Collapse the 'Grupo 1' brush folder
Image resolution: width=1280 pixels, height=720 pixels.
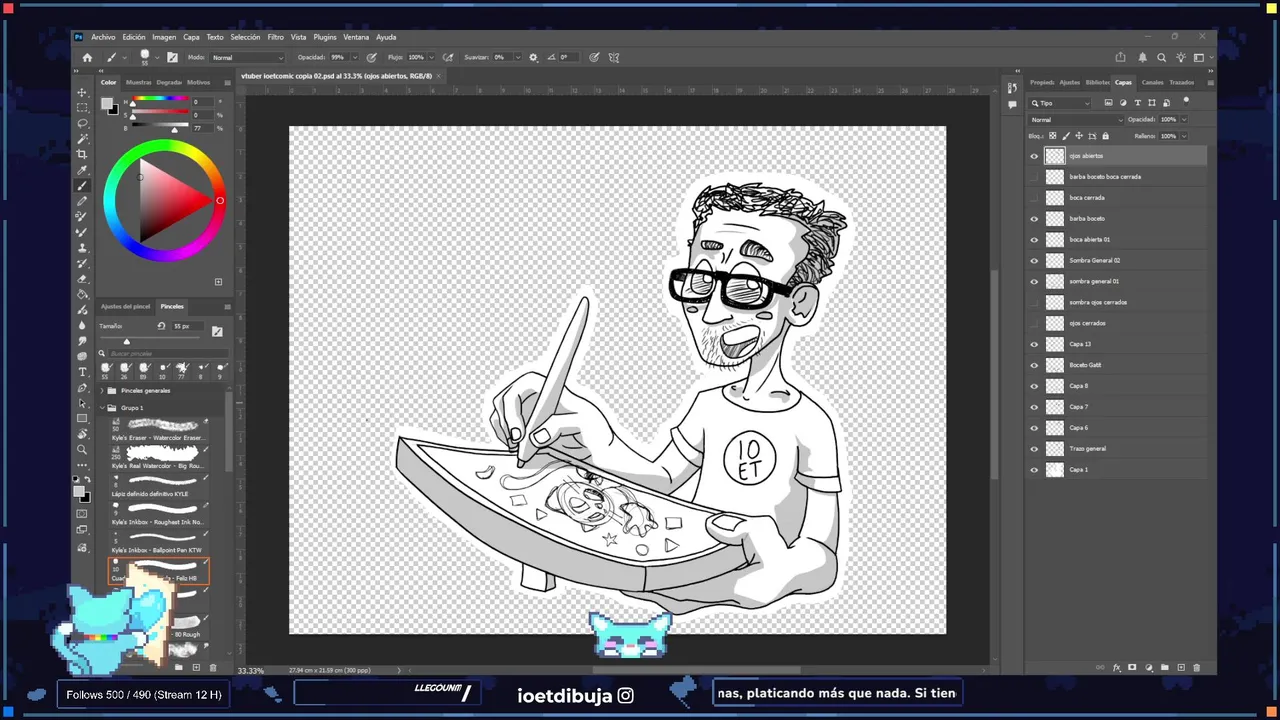pyautogui.click(x=102, y=408)
